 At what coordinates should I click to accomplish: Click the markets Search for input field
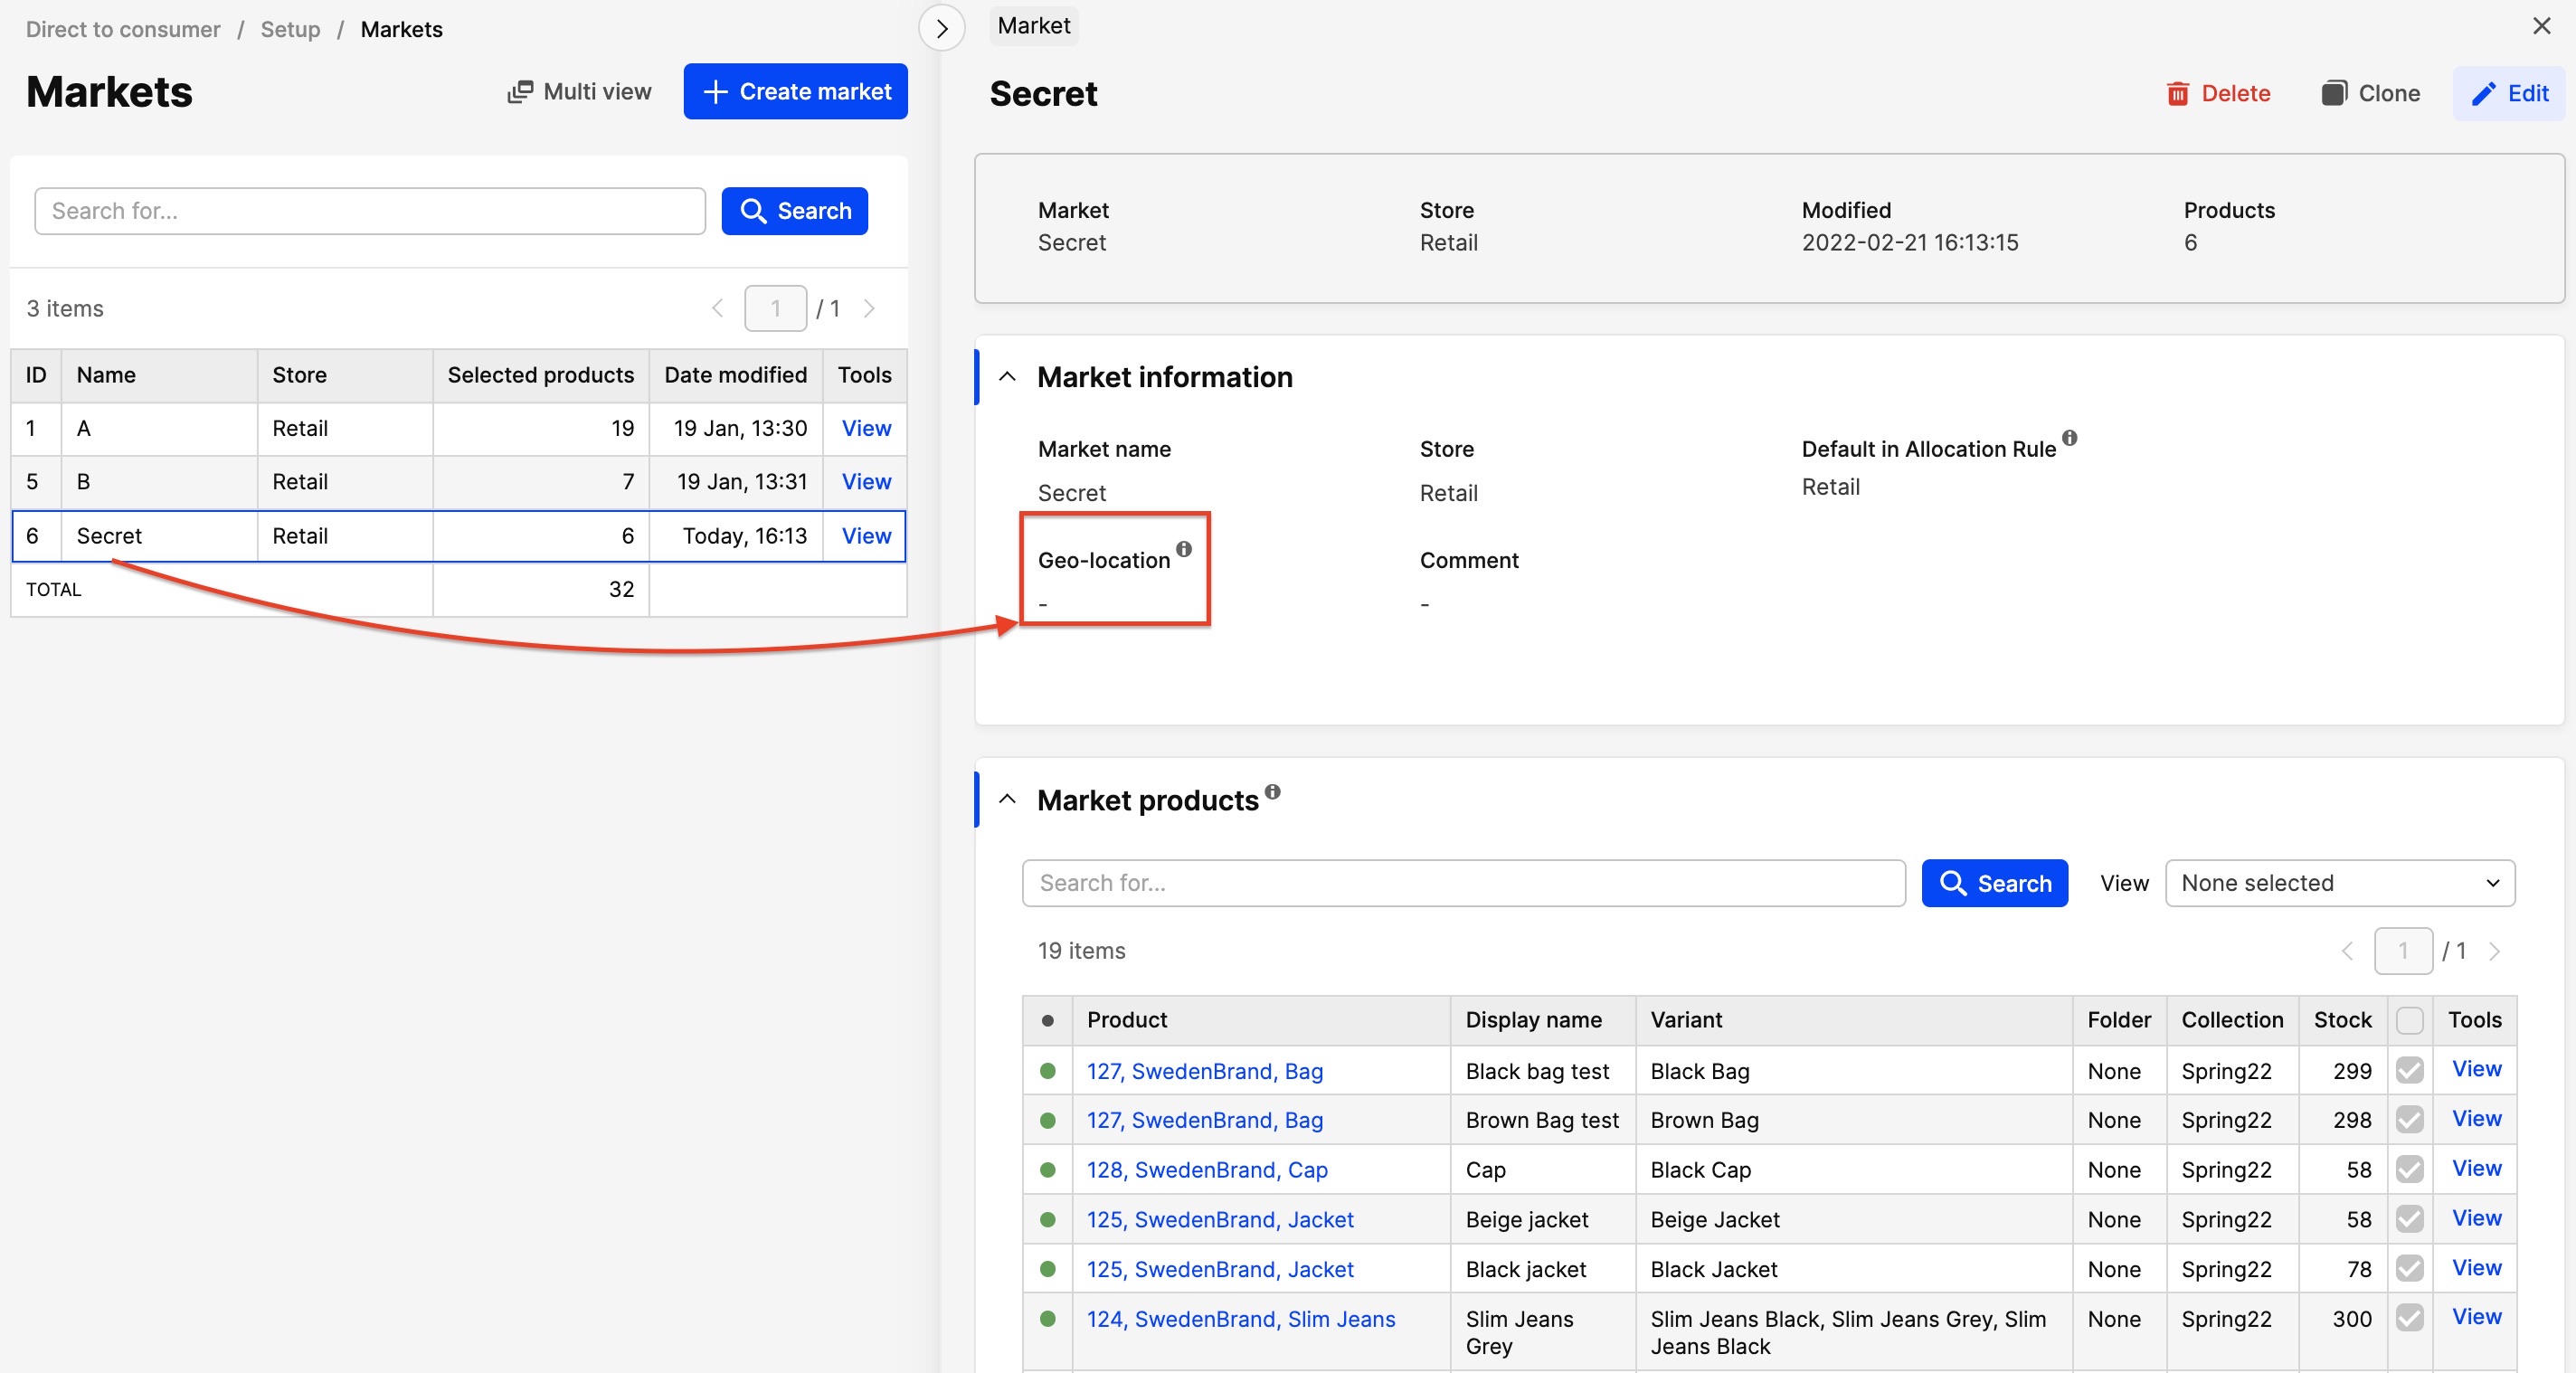click(x=369, y=211)
